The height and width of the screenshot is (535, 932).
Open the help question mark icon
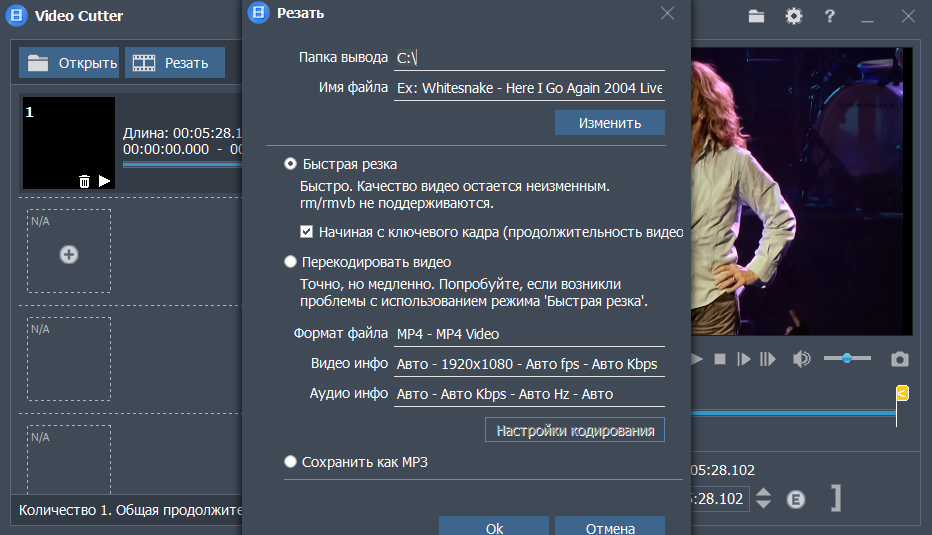point(830,16)
